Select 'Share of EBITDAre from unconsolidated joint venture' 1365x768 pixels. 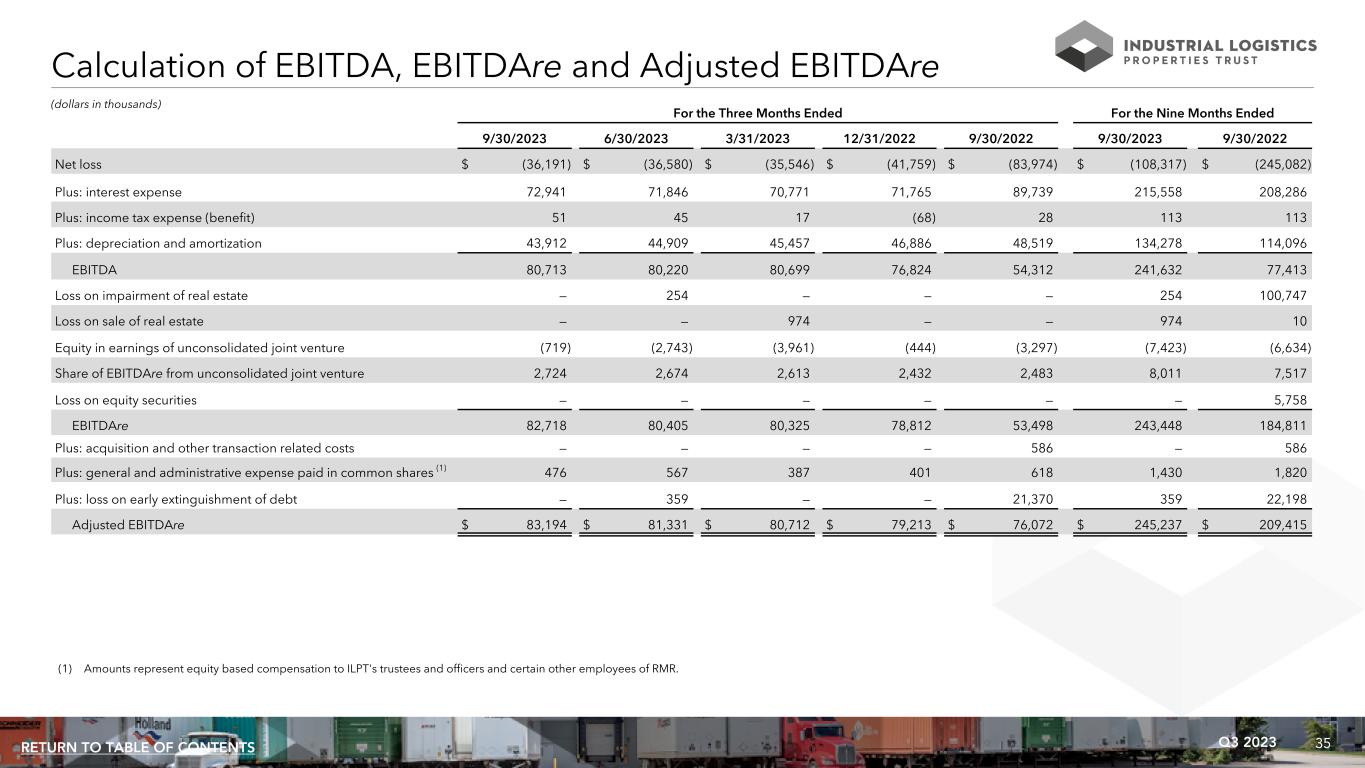[x=209, y=373]
